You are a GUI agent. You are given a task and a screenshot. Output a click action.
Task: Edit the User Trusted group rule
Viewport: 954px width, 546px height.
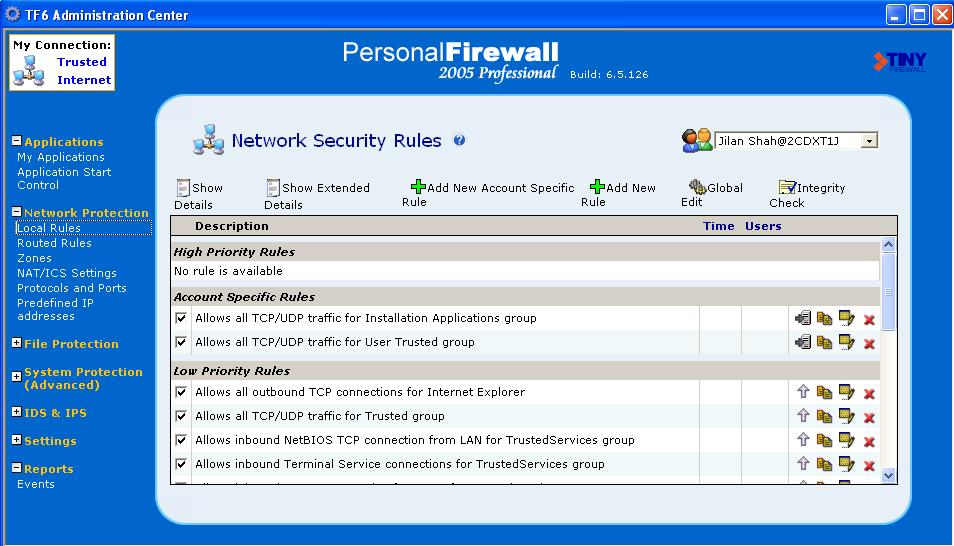tap(846, 342)
